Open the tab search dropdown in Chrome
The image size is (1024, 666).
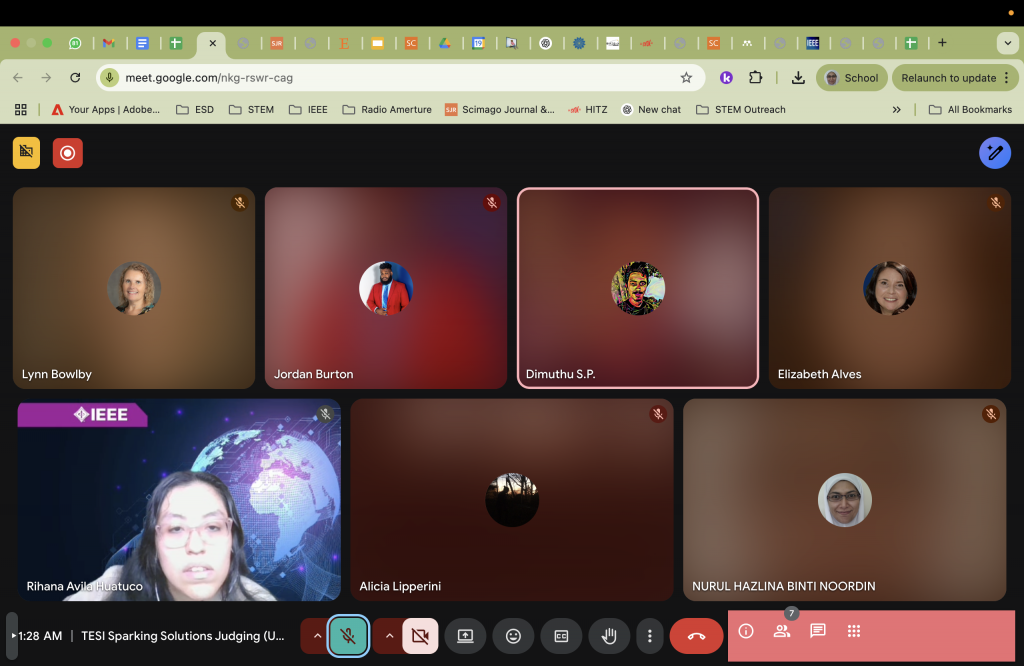[1007, 43]
